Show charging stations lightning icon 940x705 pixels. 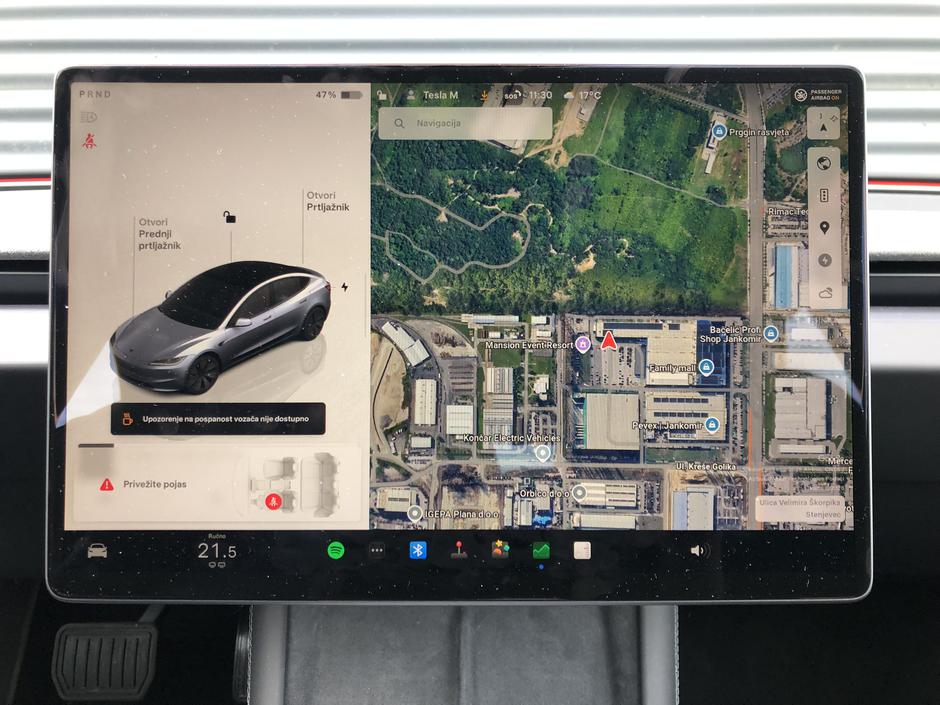(x=825, y=260)
